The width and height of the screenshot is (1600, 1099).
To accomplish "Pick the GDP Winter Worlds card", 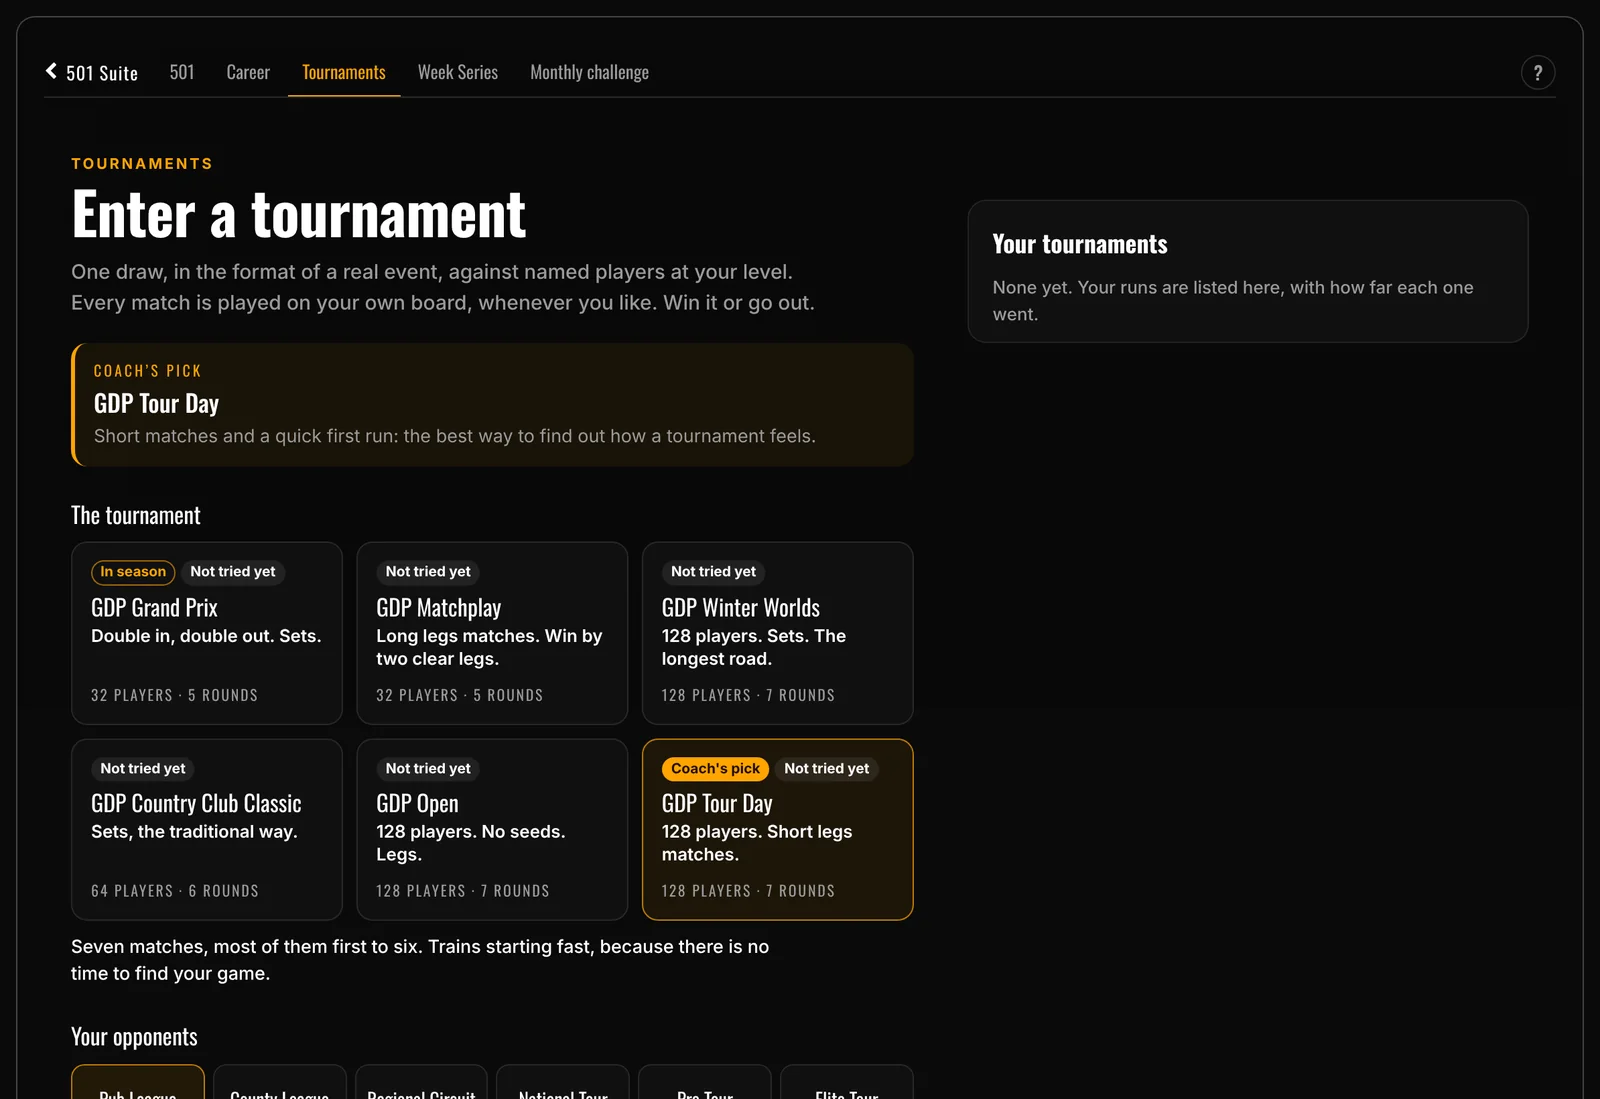I will pyautogui.click(x=777, y=633).
